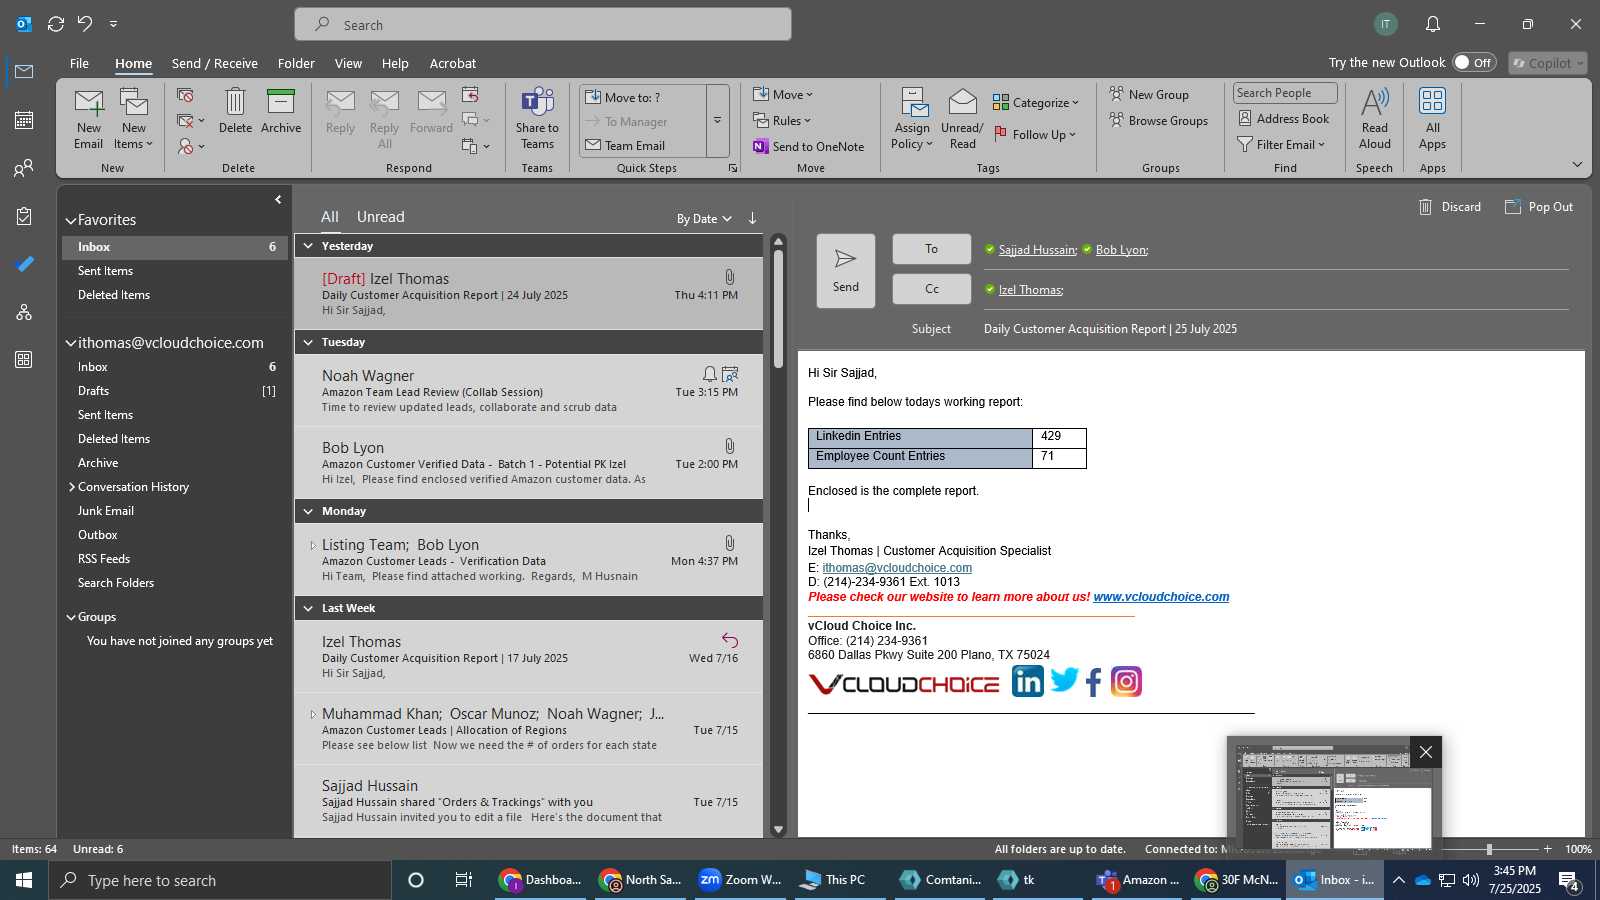Open People in the left navigation rail
The width and height of the screenshot is (1600, 900).
coord(24,168)
